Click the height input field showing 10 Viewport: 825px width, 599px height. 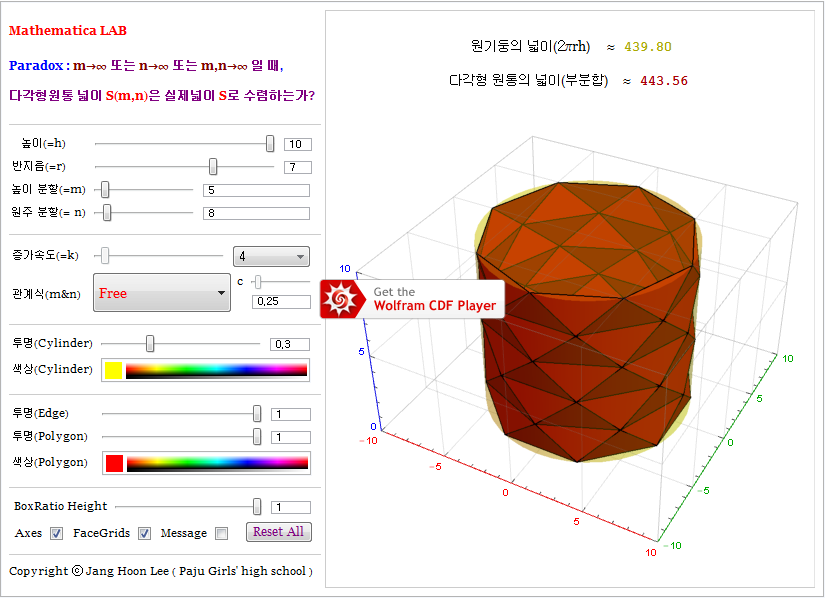click(298, 144)
